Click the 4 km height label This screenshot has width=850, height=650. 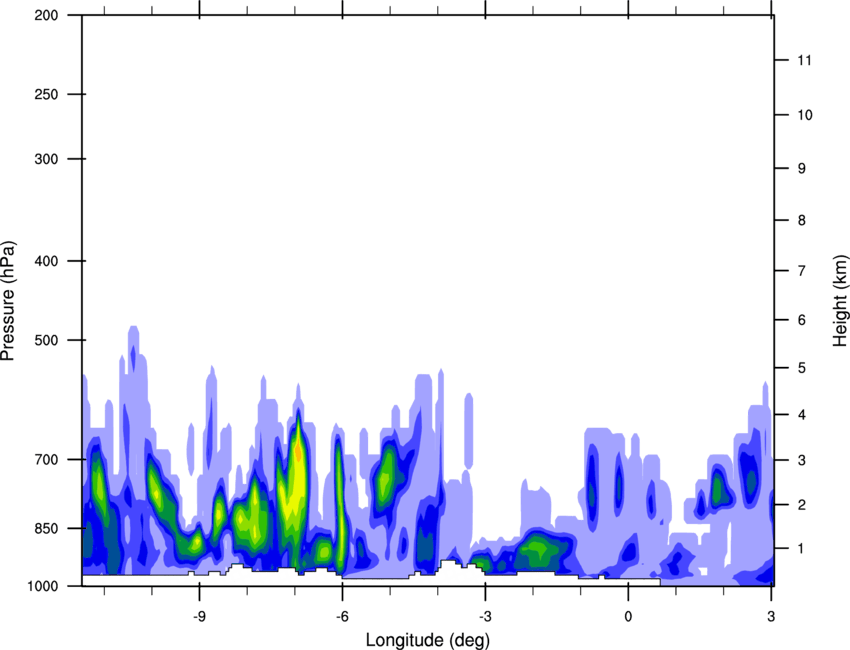coord(802,415)
